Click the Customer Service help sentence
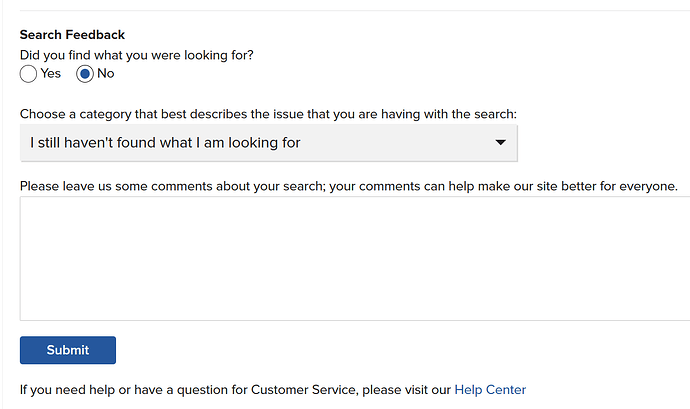The width and height of the screenshot is (690, 409). (x=273, y=390)
